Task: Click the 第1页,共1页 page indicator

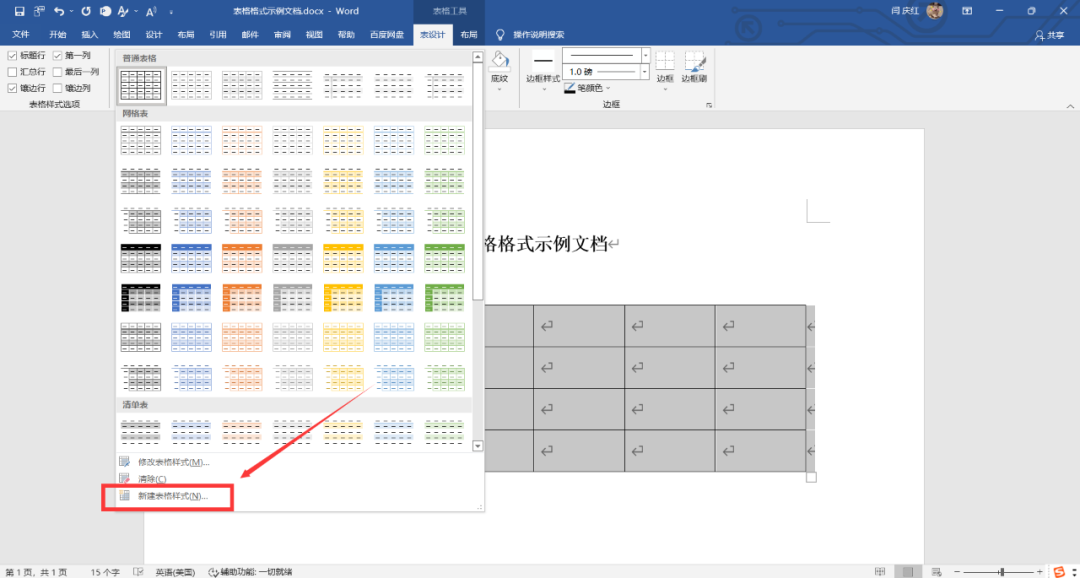Action: [37, 572]
